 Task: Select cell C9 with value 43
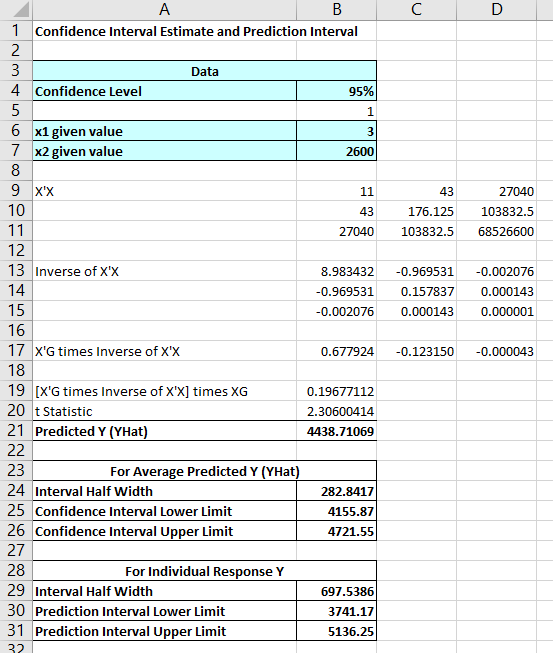[416, 191]
